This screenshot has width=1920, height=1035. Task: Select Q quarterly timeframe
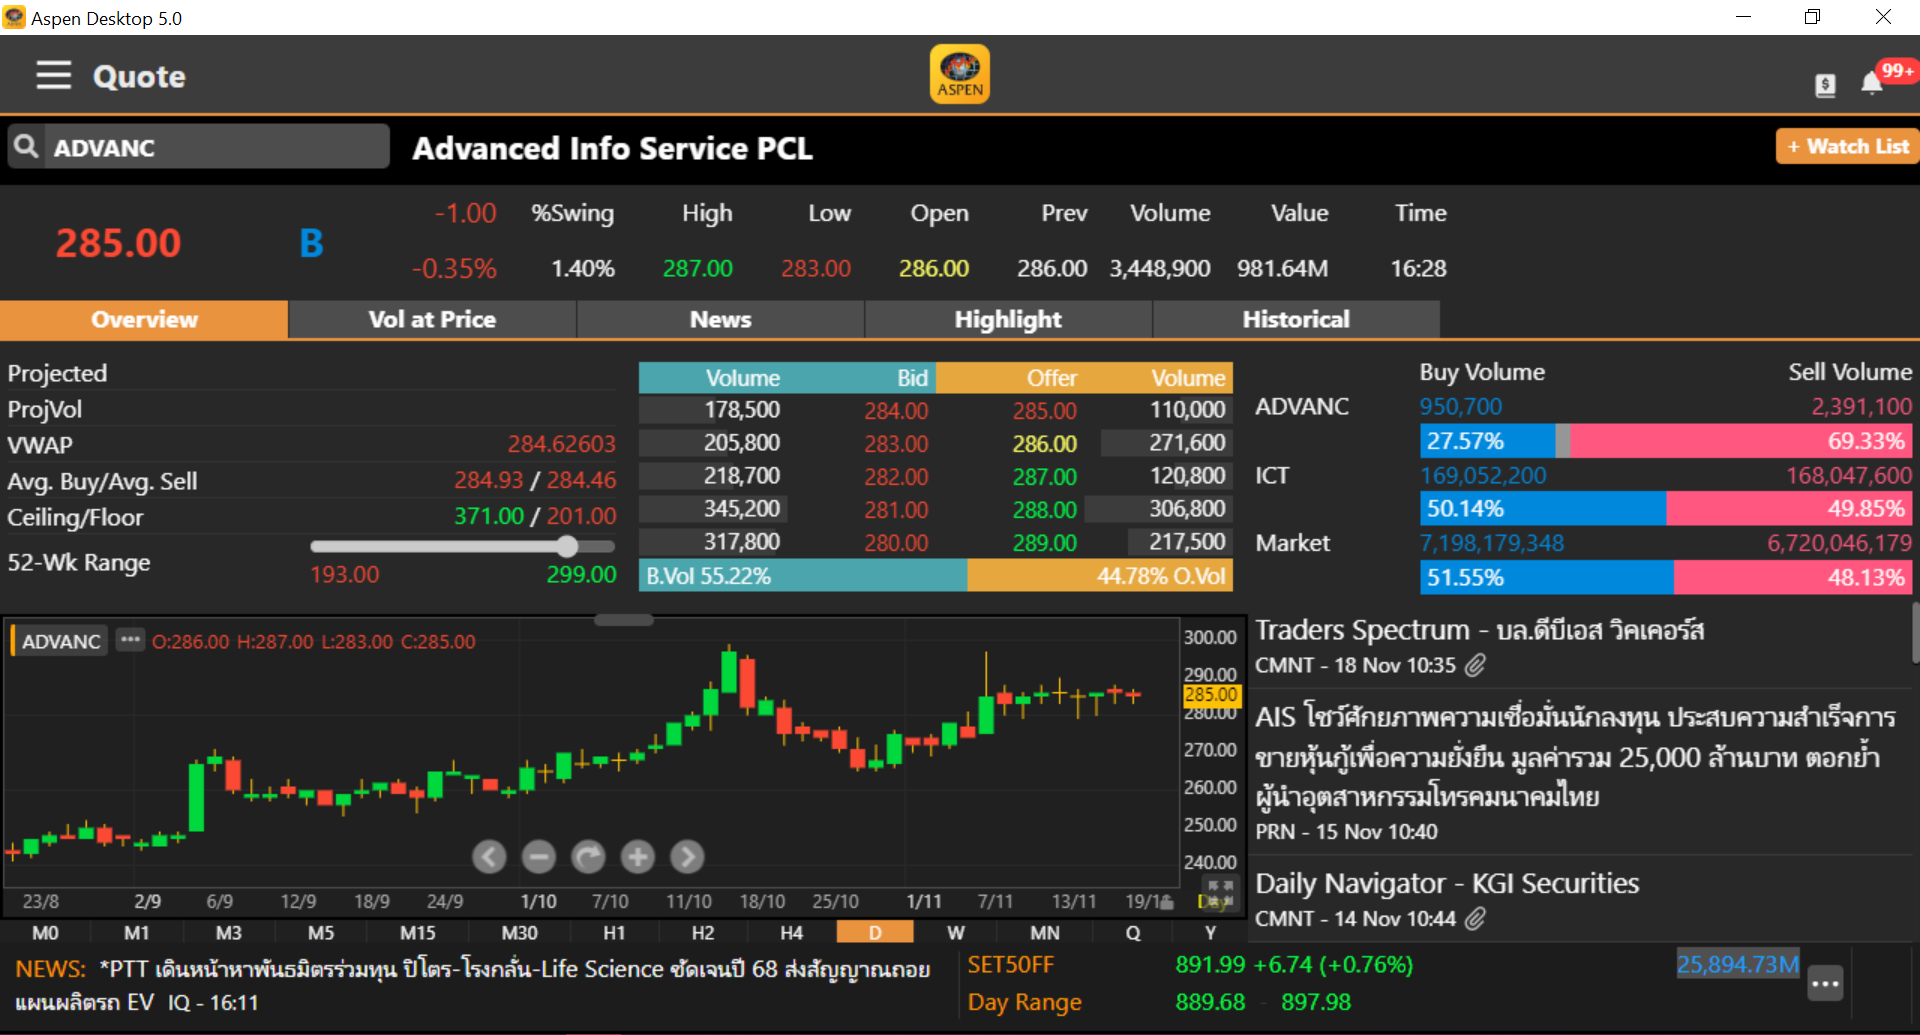(x=1133, y=932)
